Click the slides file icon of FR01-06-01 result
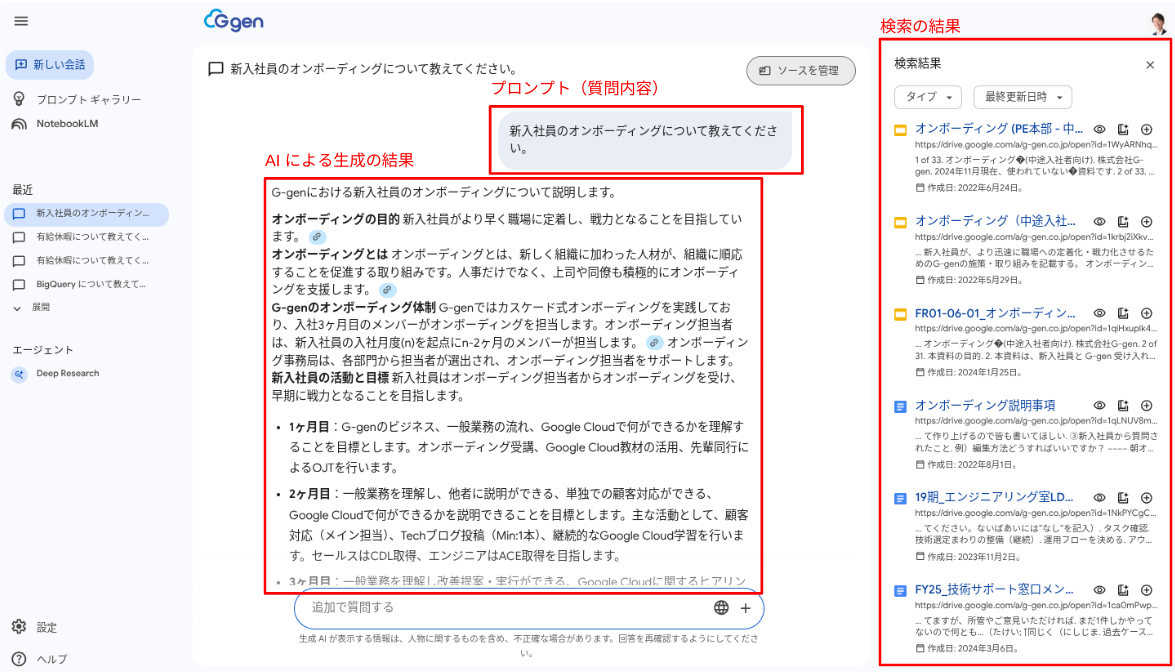The image size is (1175, 672). tap(900, 315)
